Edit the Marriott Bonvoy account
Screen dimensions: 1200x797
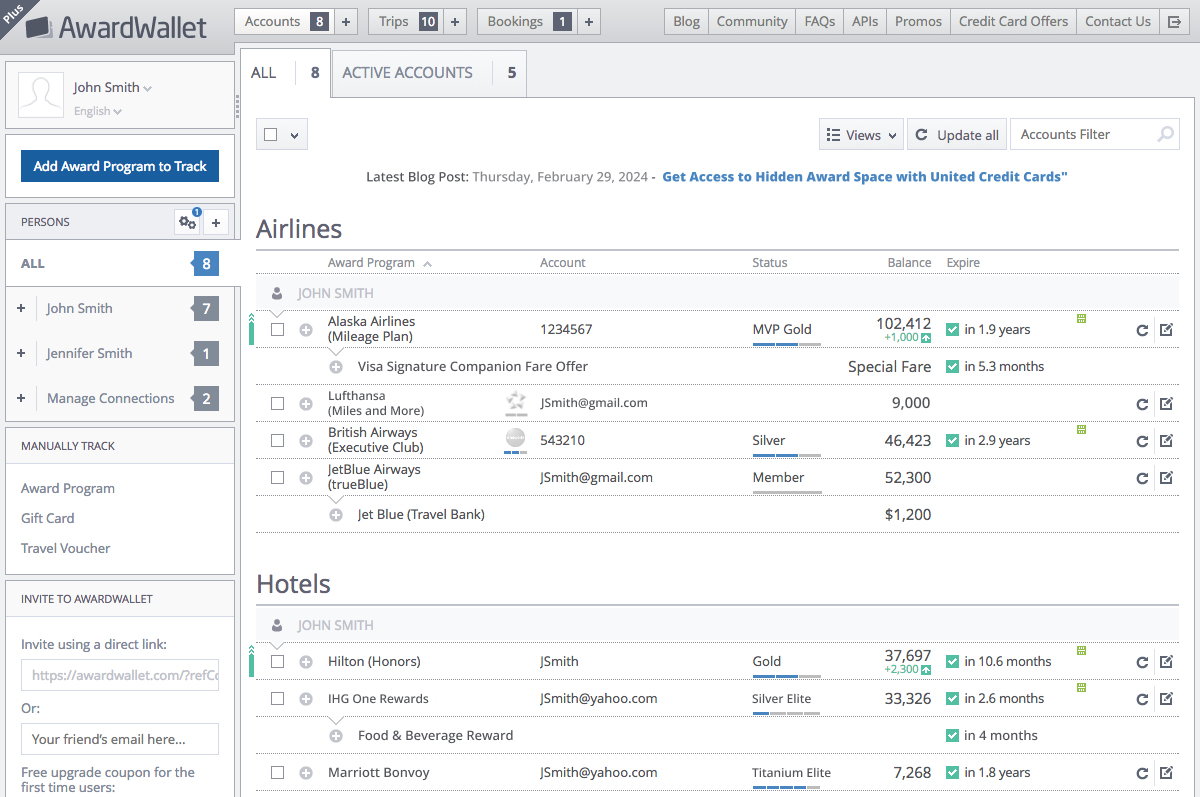[1166, 773]
